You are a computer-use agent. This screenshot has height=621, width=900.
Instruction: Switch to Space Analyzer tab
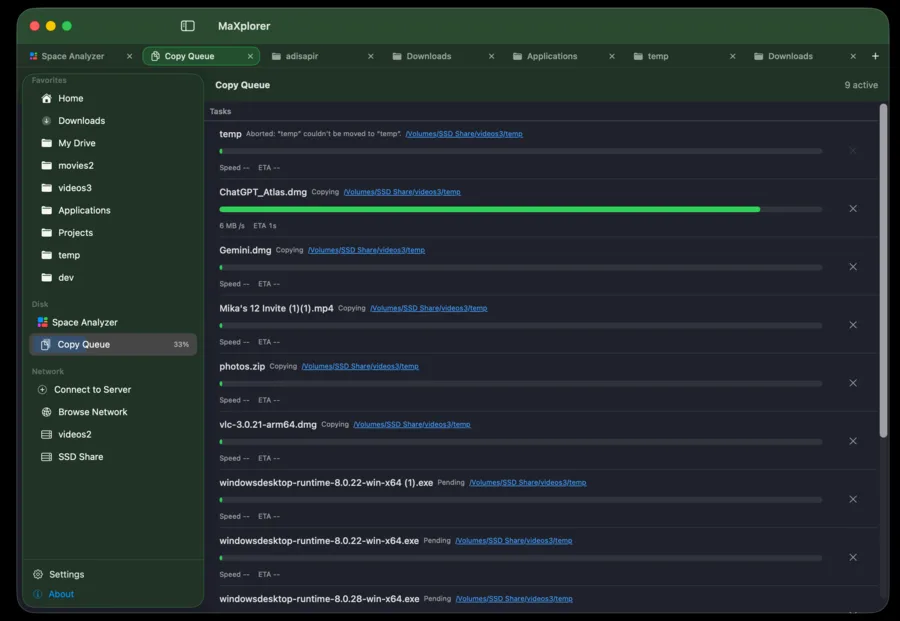[x=72, y=56]
